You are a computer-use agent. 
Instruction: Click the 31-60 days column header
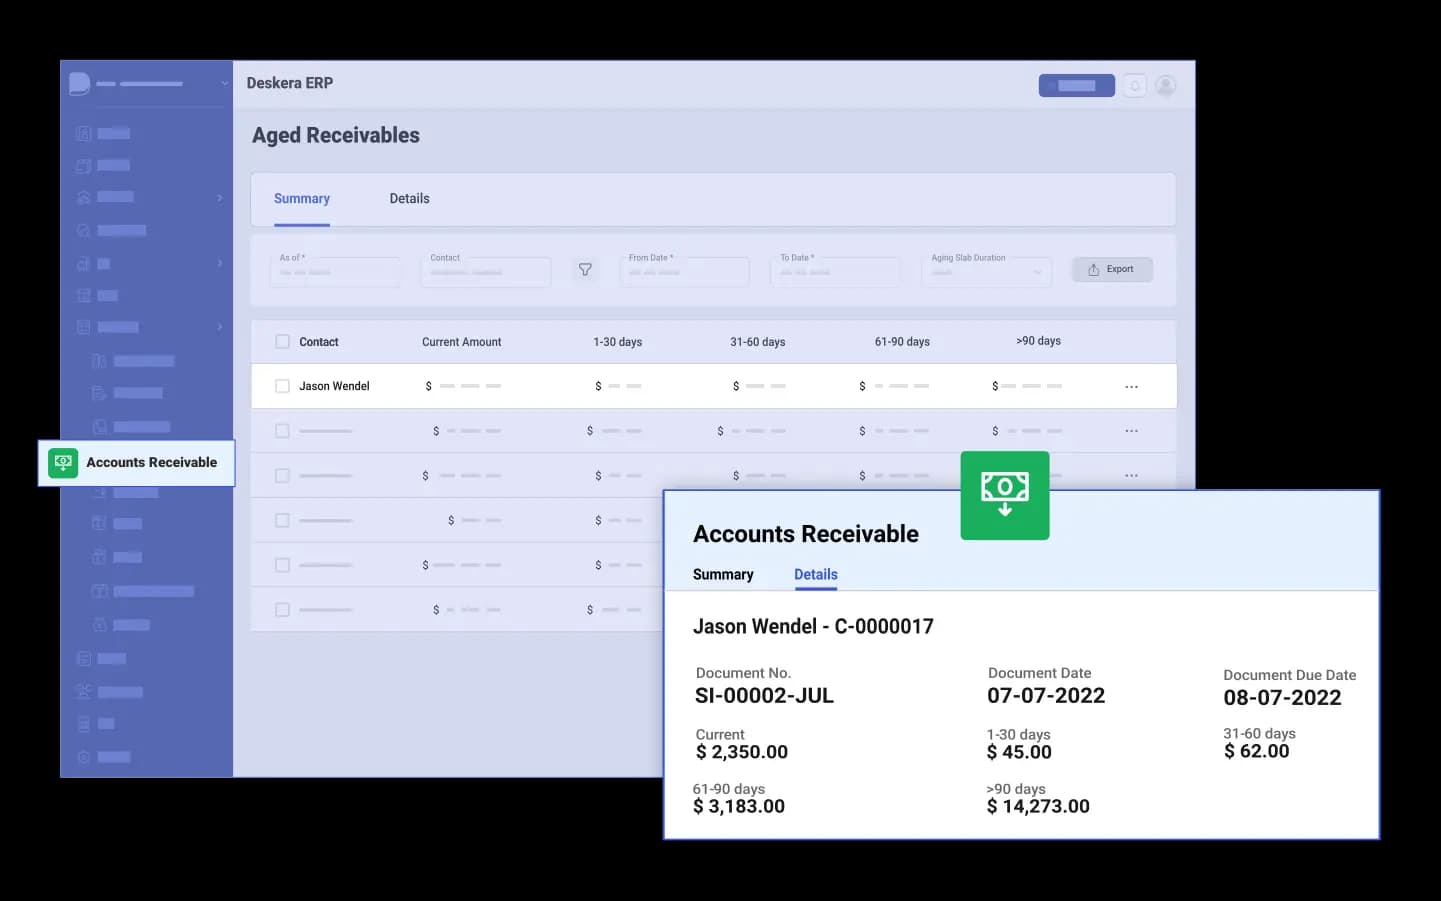click(x=757, y=342)
